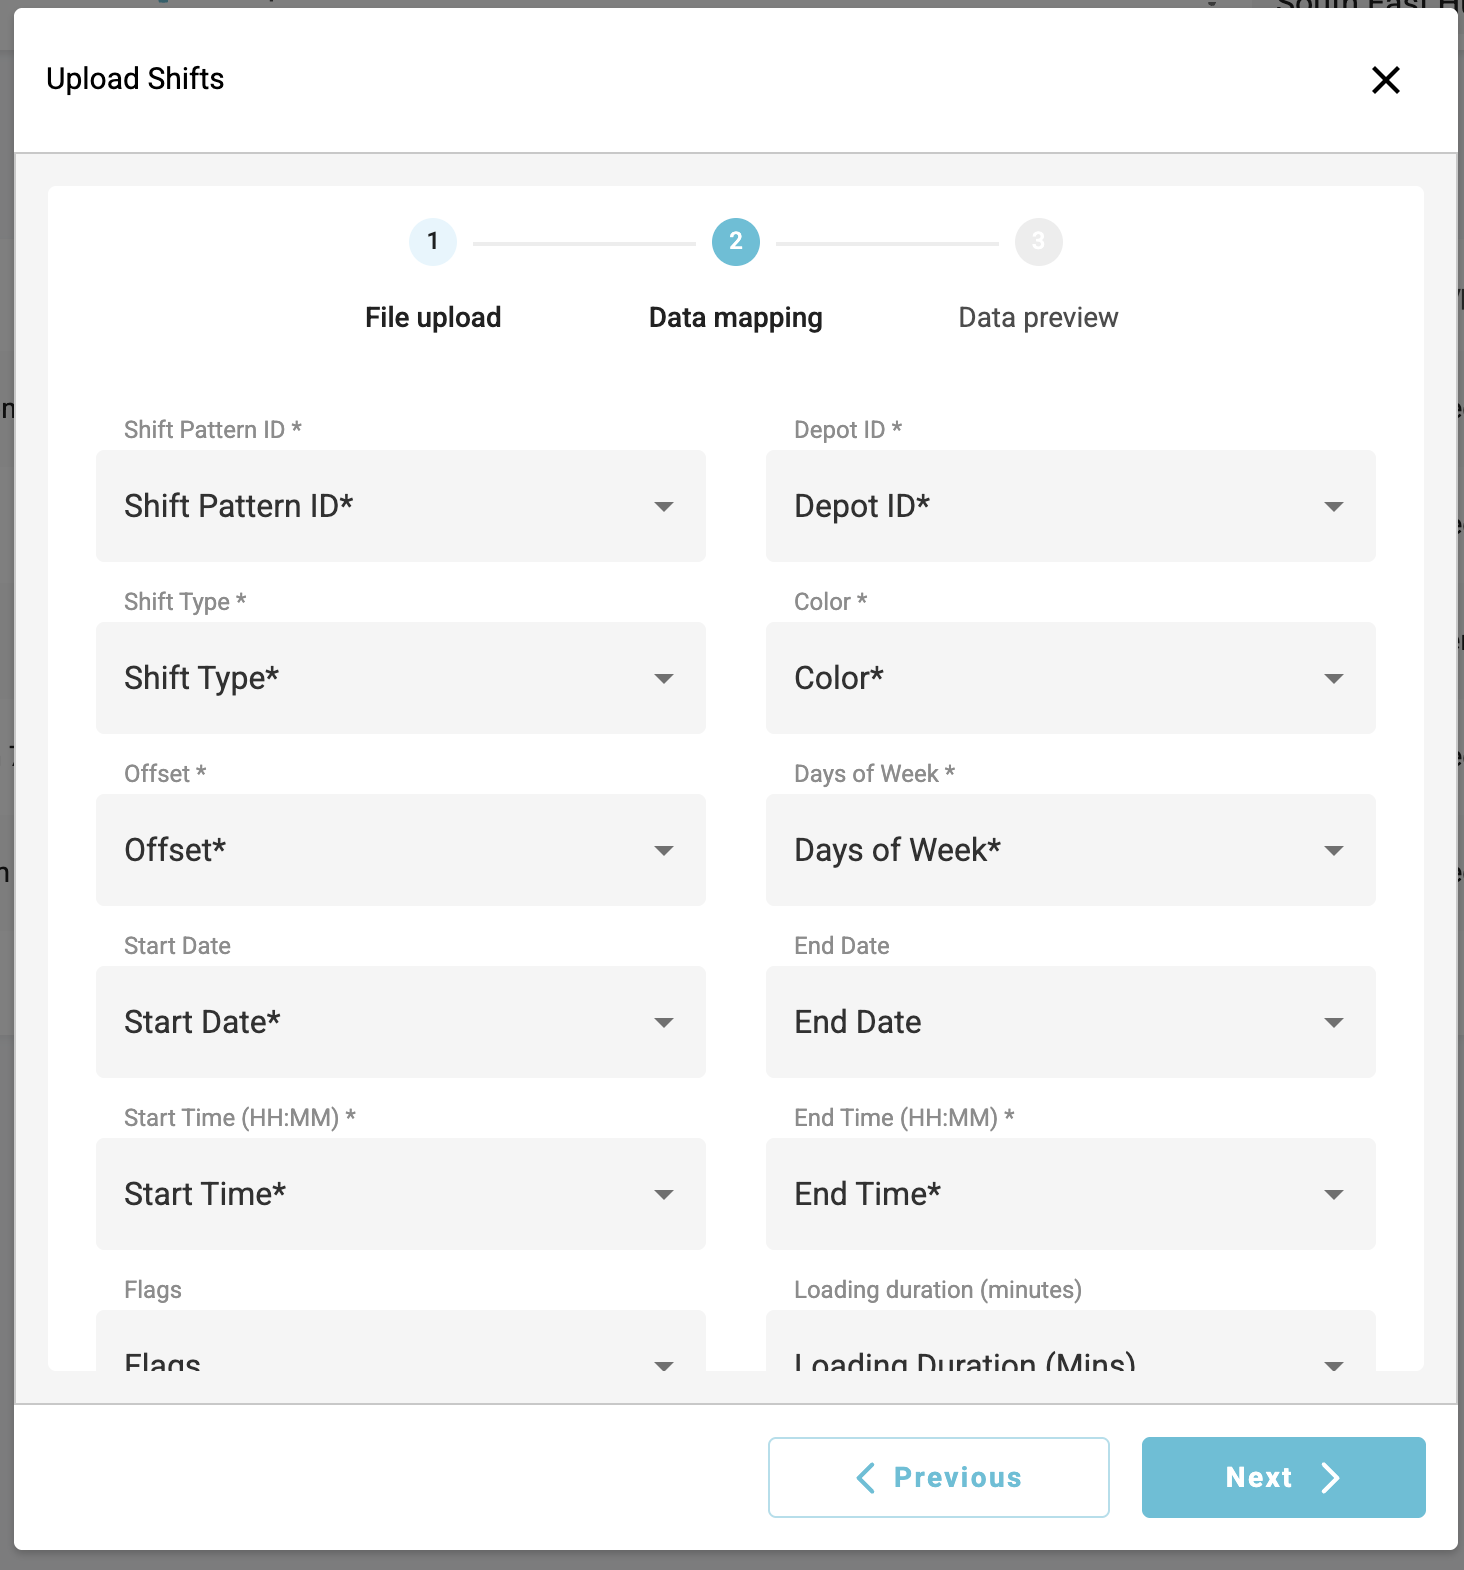Image resolution: width=1464 pixels, height=1570 pixels.
Task: Expand the Start Date dropdown
Action: click(x=400, y=1022)
